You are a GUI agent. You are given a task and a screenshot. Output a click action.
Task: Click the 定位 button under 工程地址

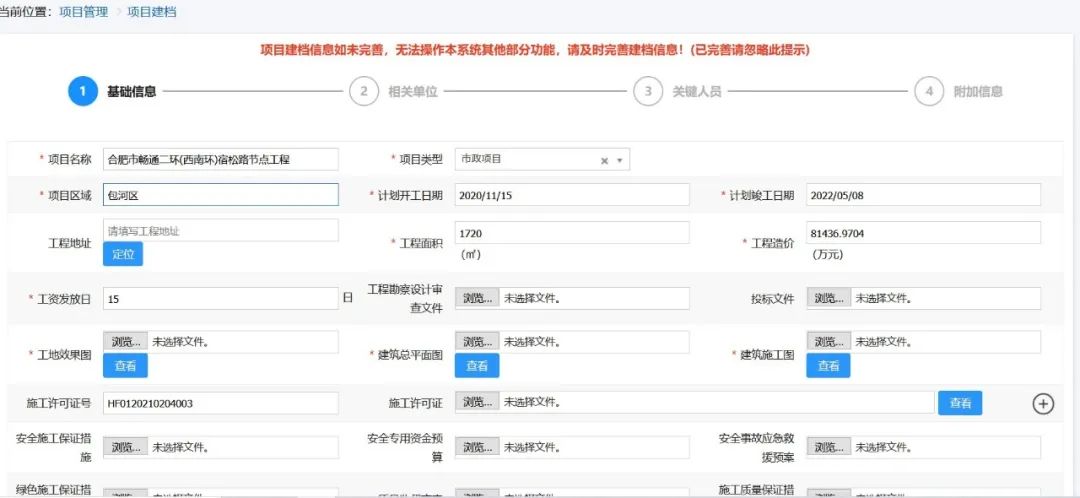(123, 254)
